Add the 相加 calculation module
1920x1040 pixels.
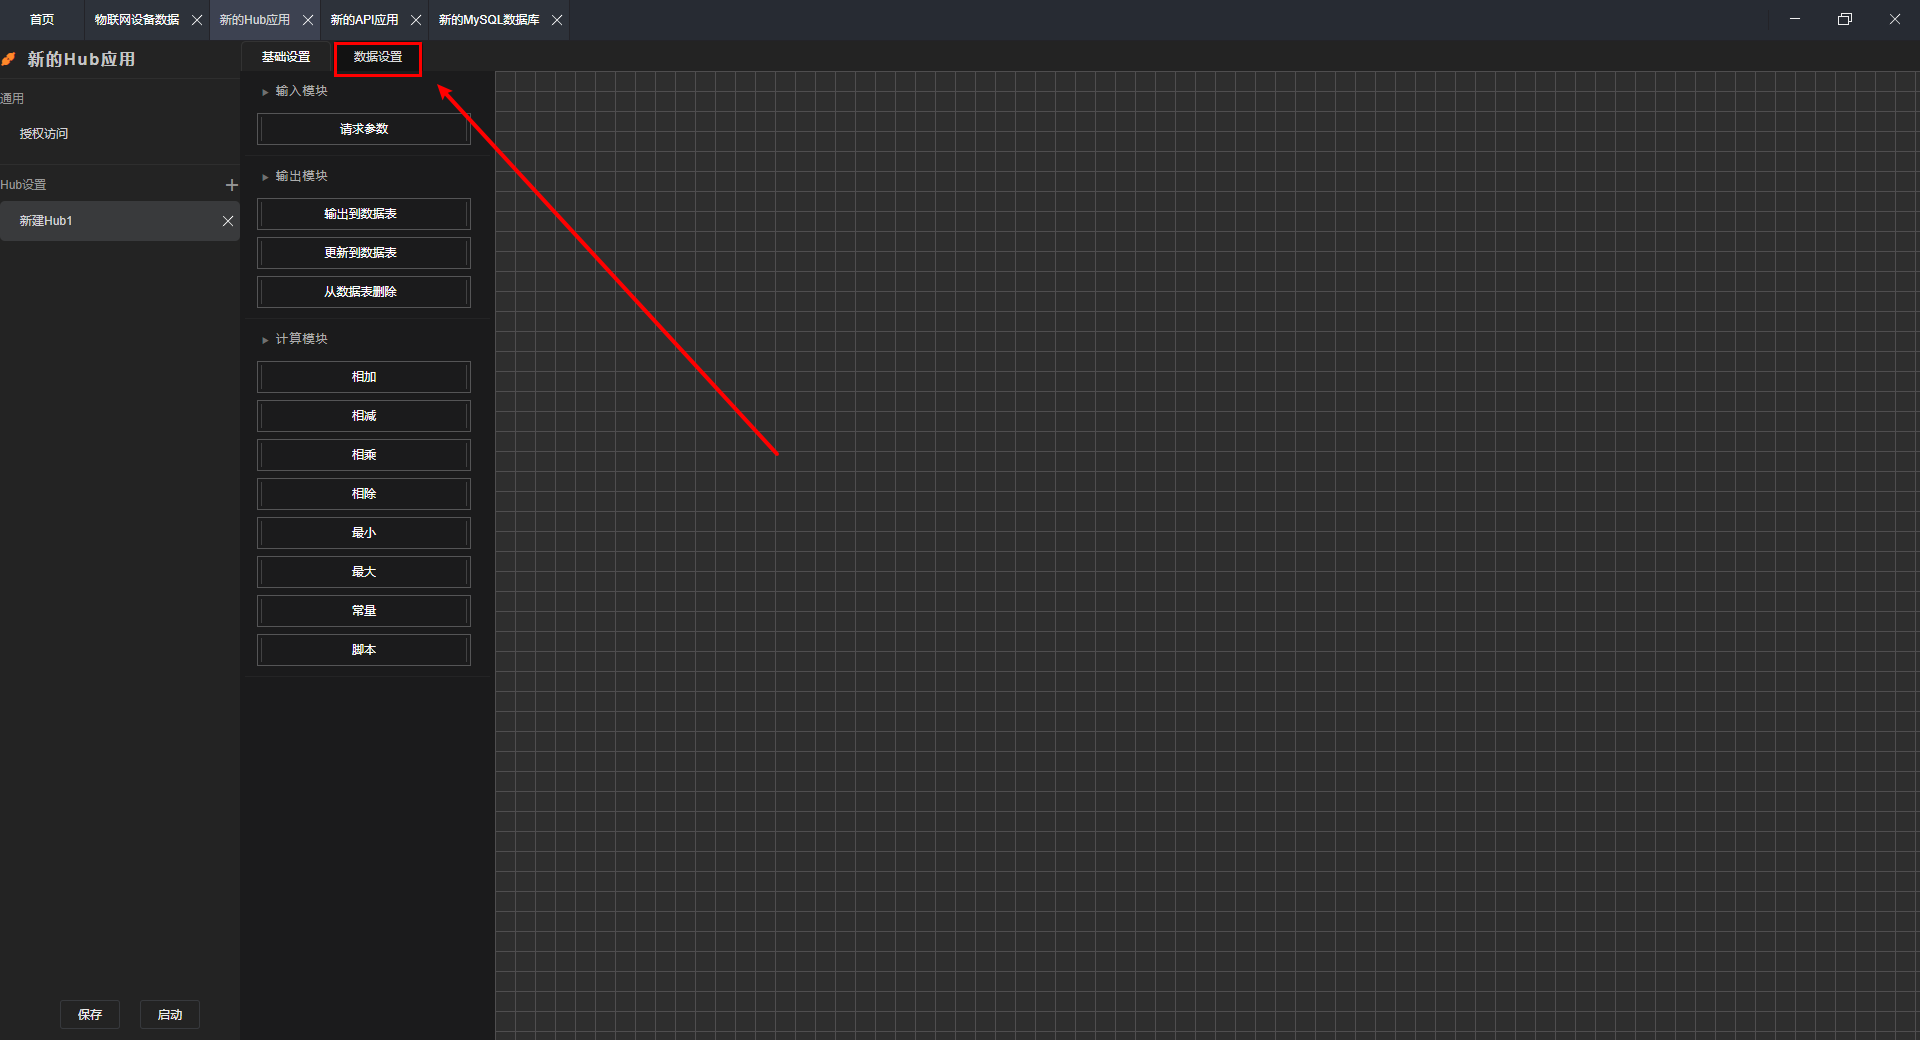(364, 377)
